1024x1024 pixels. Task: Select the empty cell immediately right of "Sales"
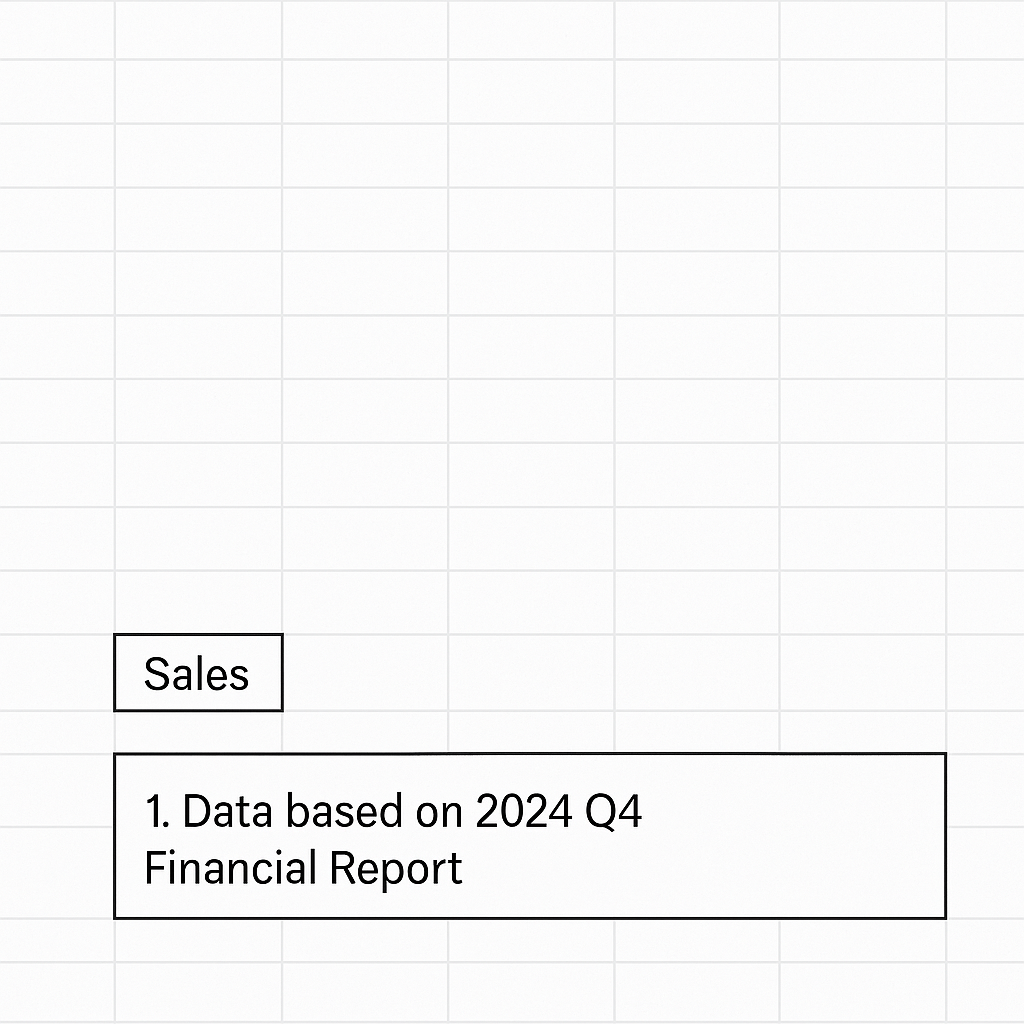tap(365, 673)
